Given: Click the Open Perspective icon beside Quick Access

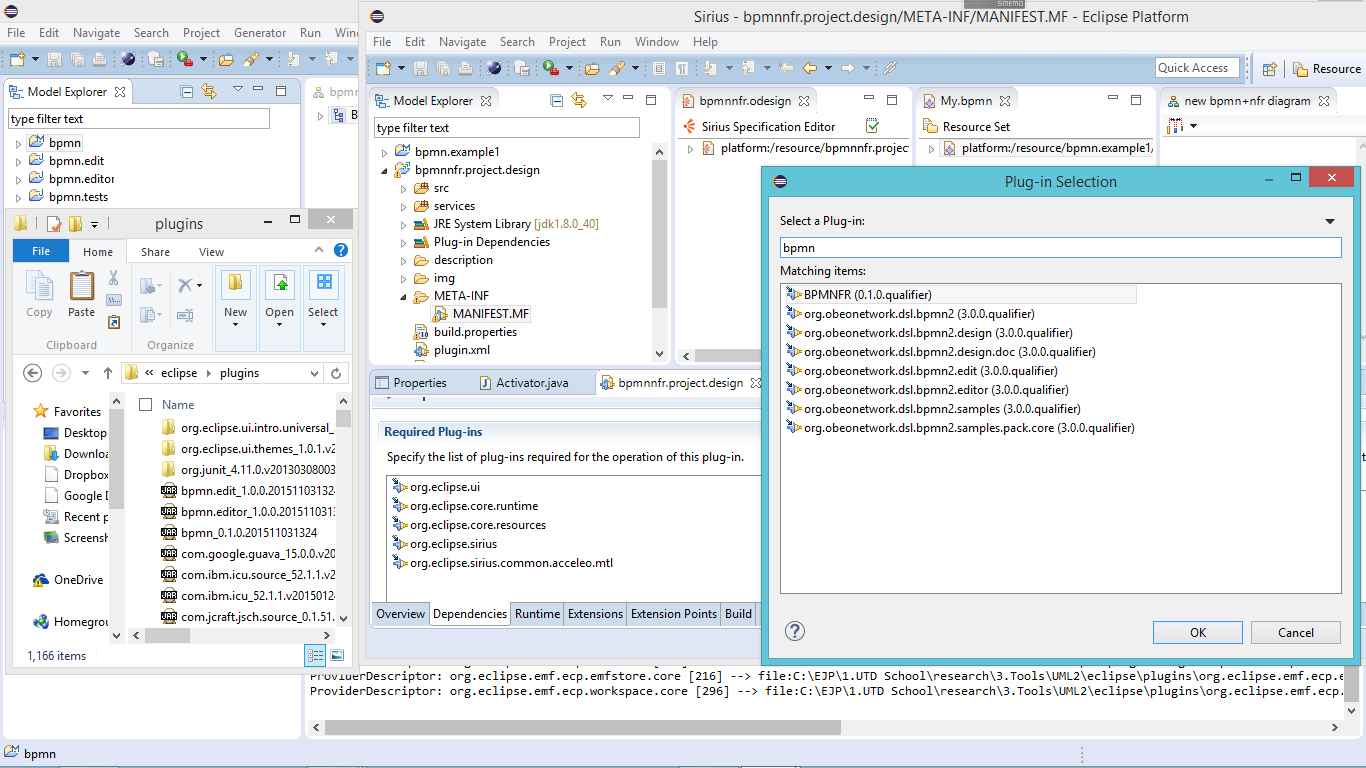Looking at the screenshot, I should coord(1269,69).
